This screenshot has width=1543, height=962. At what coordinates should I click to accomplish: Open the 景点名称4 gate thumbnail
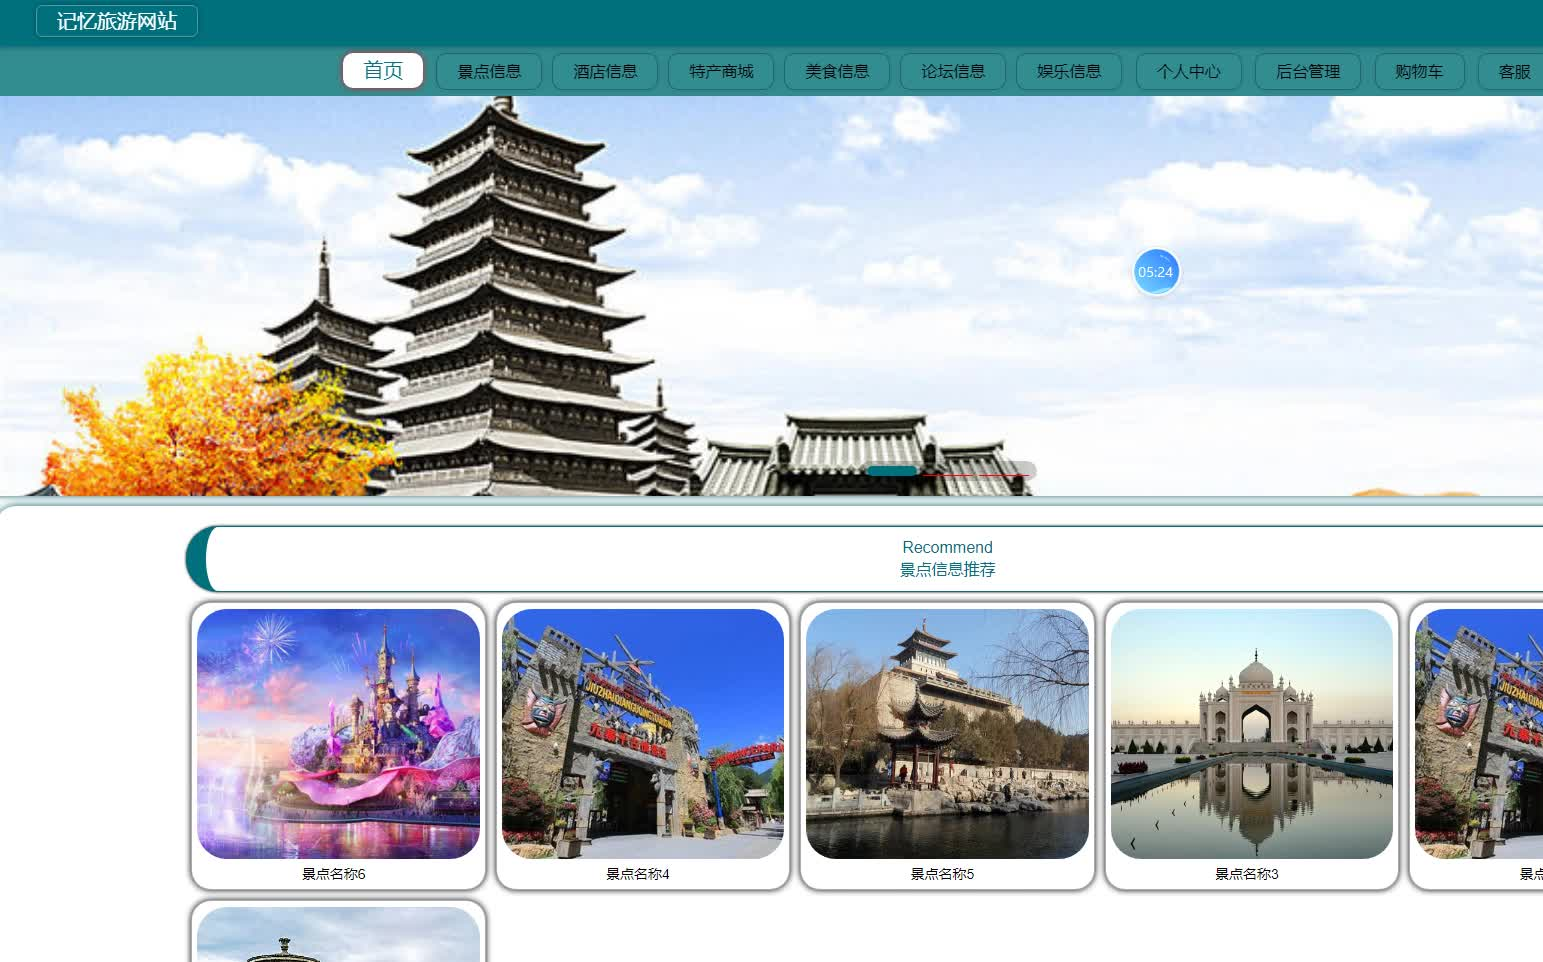coord(643,734)
